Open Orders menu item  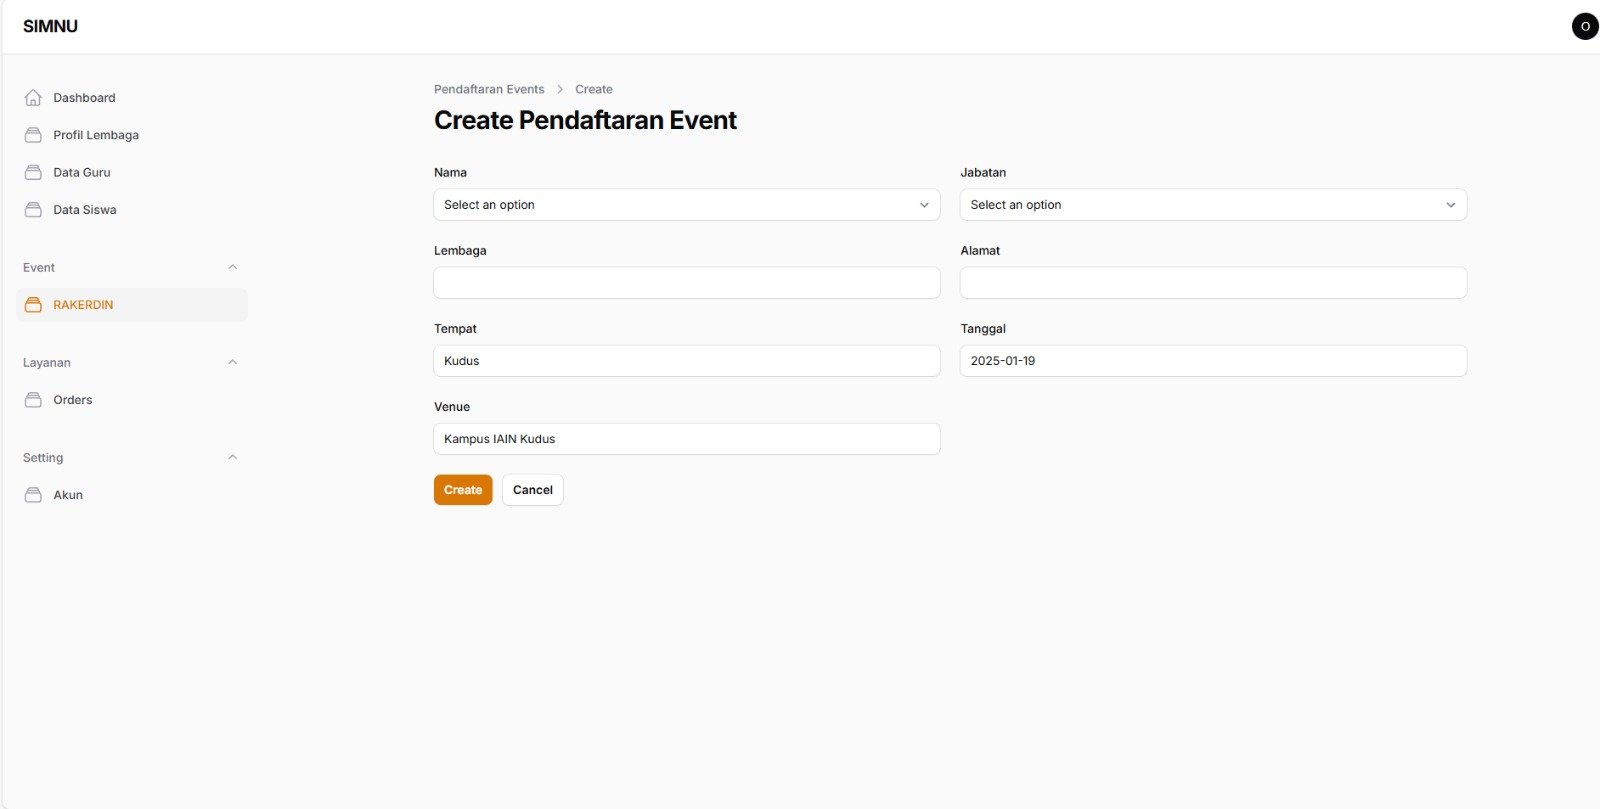click(132, 400)
